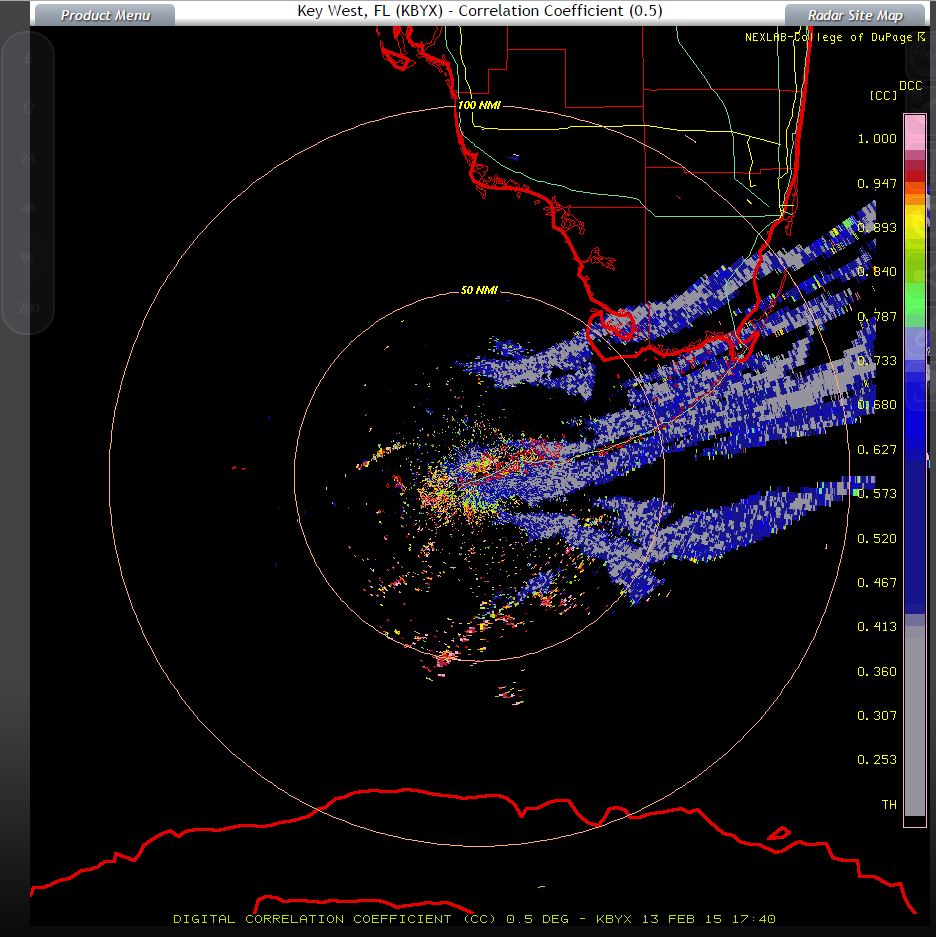Choose 12 in the faded frame panel
This screenshot has width=936, height=937.
pyautogui.click(x=27, y=108)
